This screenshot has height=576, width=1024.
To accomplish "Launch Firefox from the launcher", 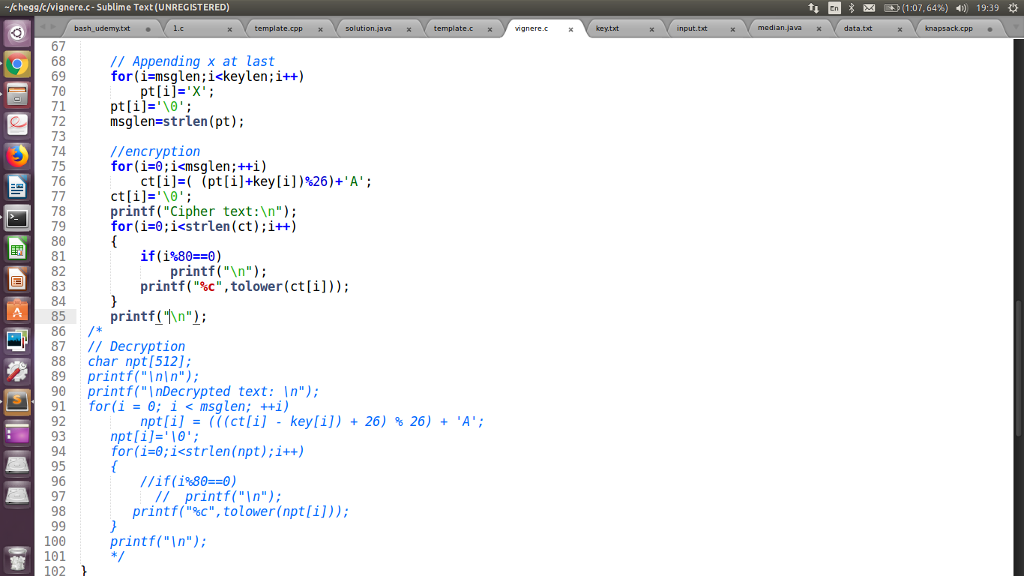I will click(17, 156).
